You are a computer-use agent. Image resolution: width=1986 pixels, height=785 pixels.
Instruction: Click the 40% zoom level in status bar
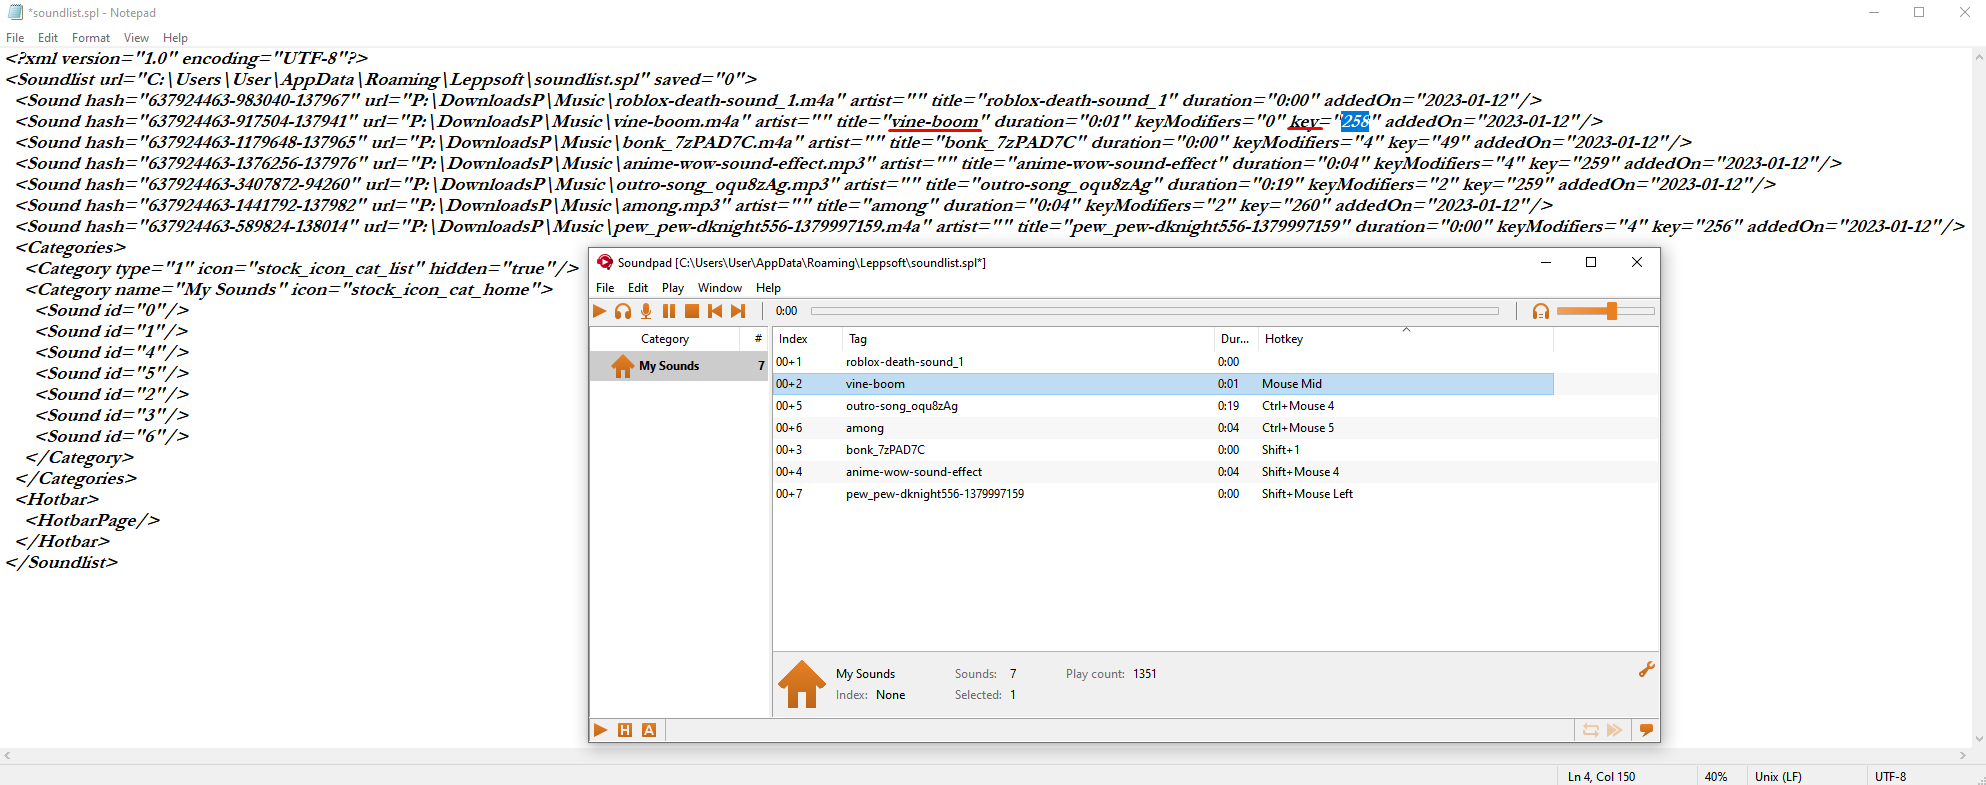point(1715,776)
